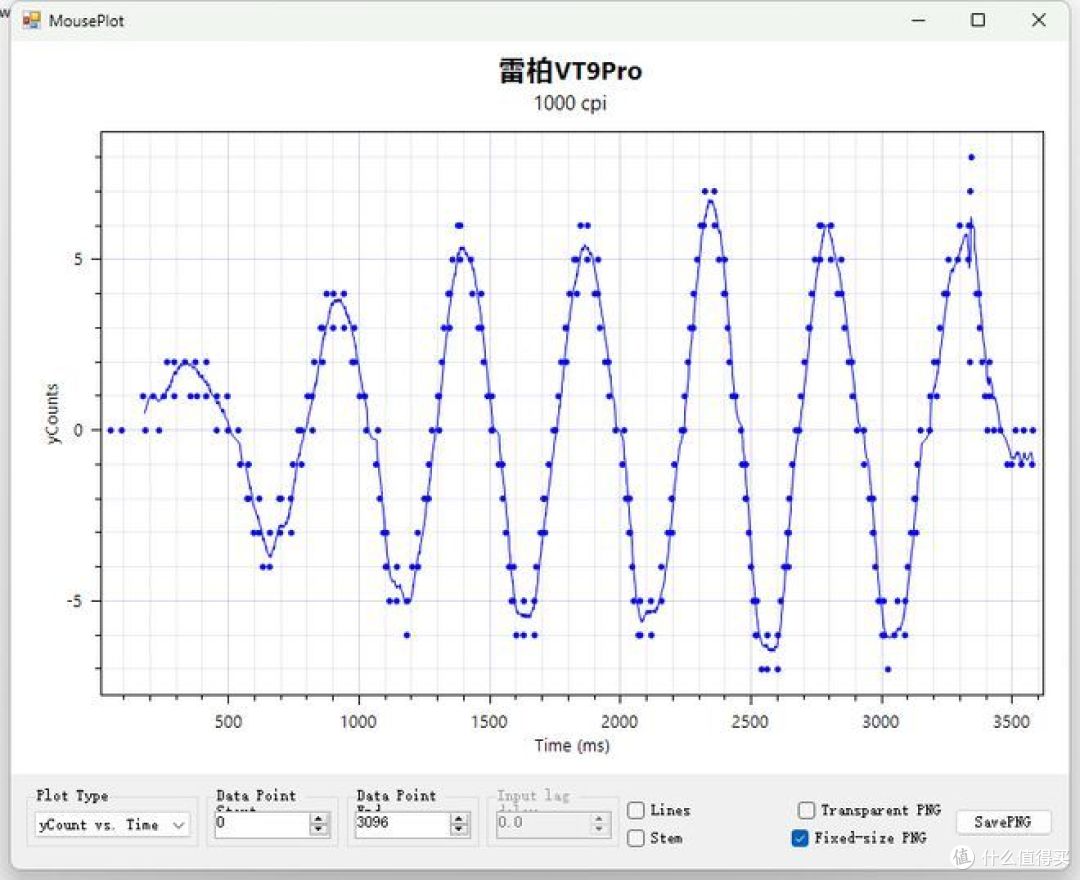Decrease Data Point Start with down arrow
The width and height of the screenshot is (1080, 880).
point(318,830)
